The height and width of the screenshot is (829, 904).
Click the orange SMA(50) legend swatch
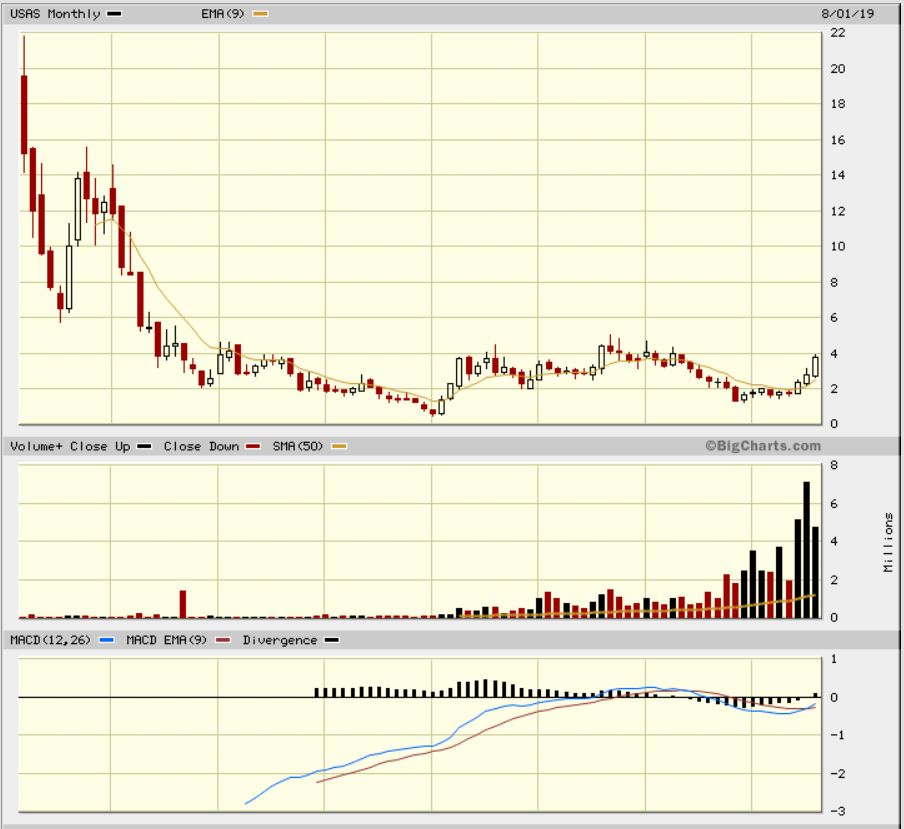[x=339, y=447]
